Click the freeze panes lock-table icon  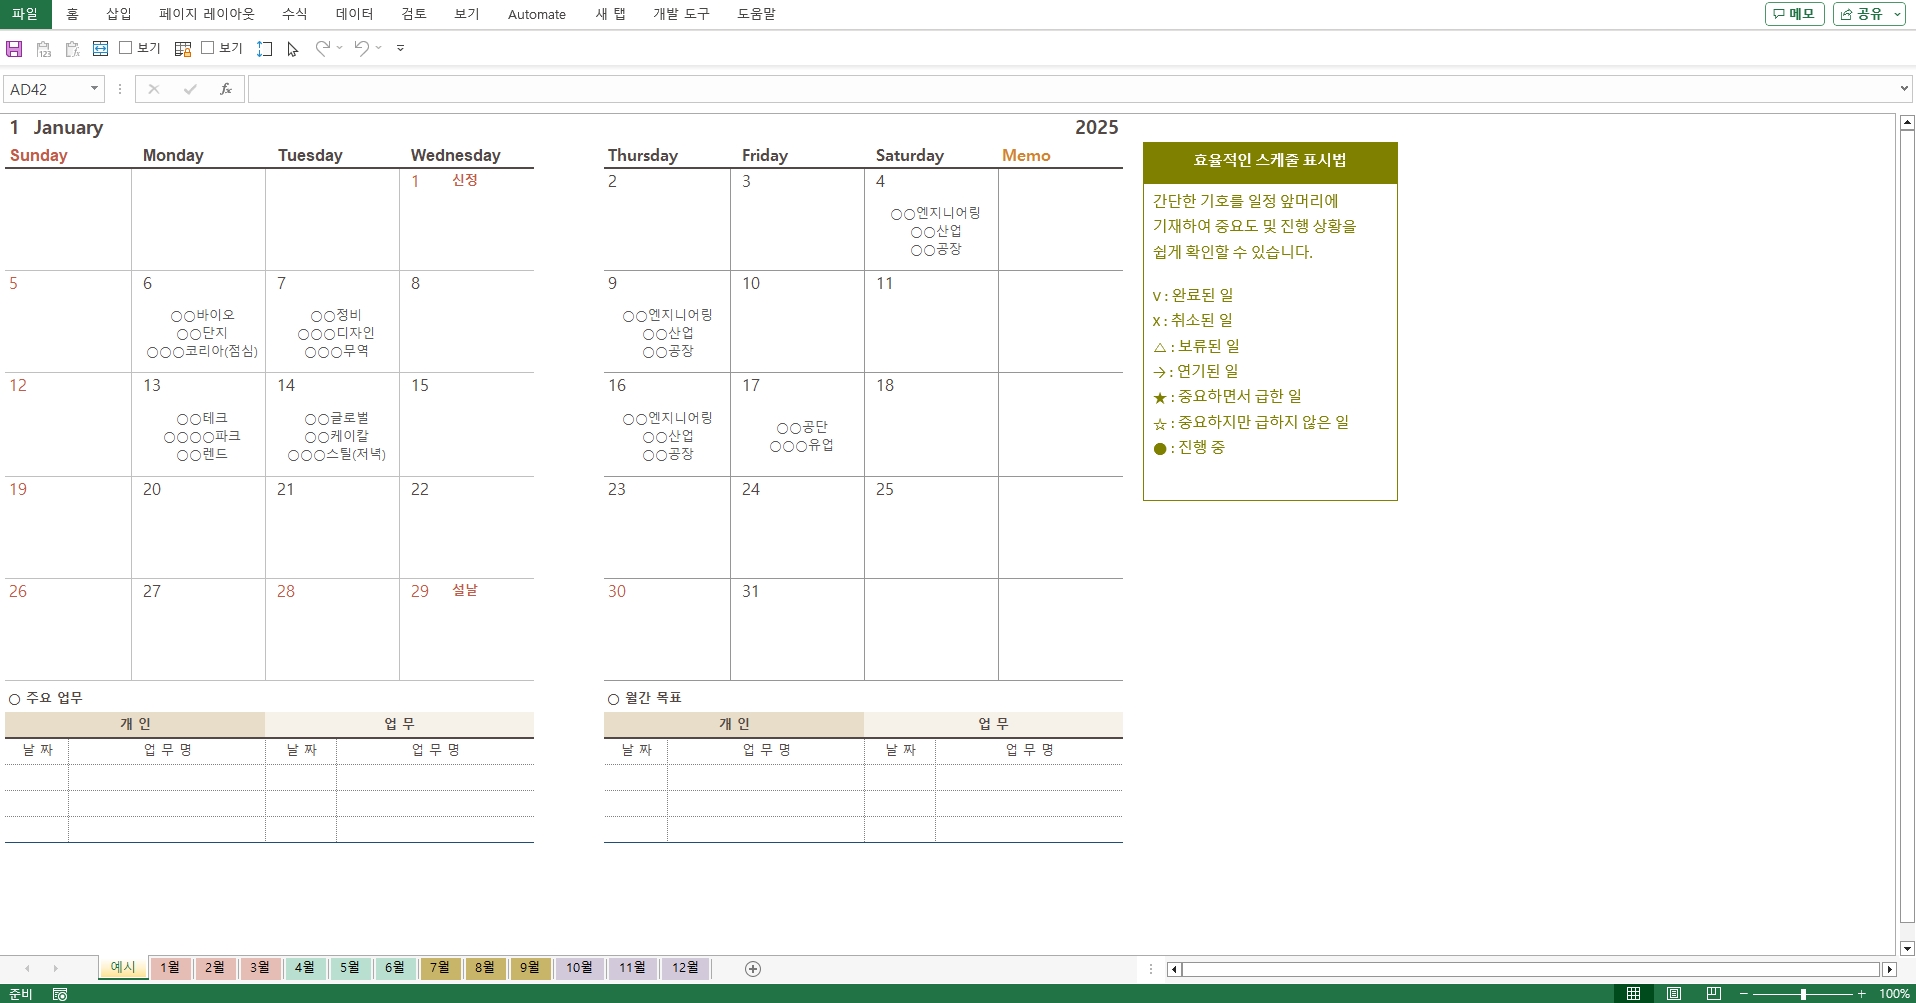click(183, 48)
